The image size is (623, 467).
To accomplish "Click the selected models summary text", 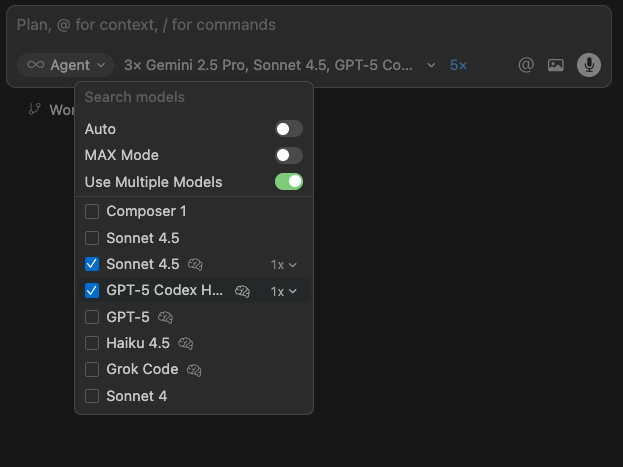I will [268, 65].
